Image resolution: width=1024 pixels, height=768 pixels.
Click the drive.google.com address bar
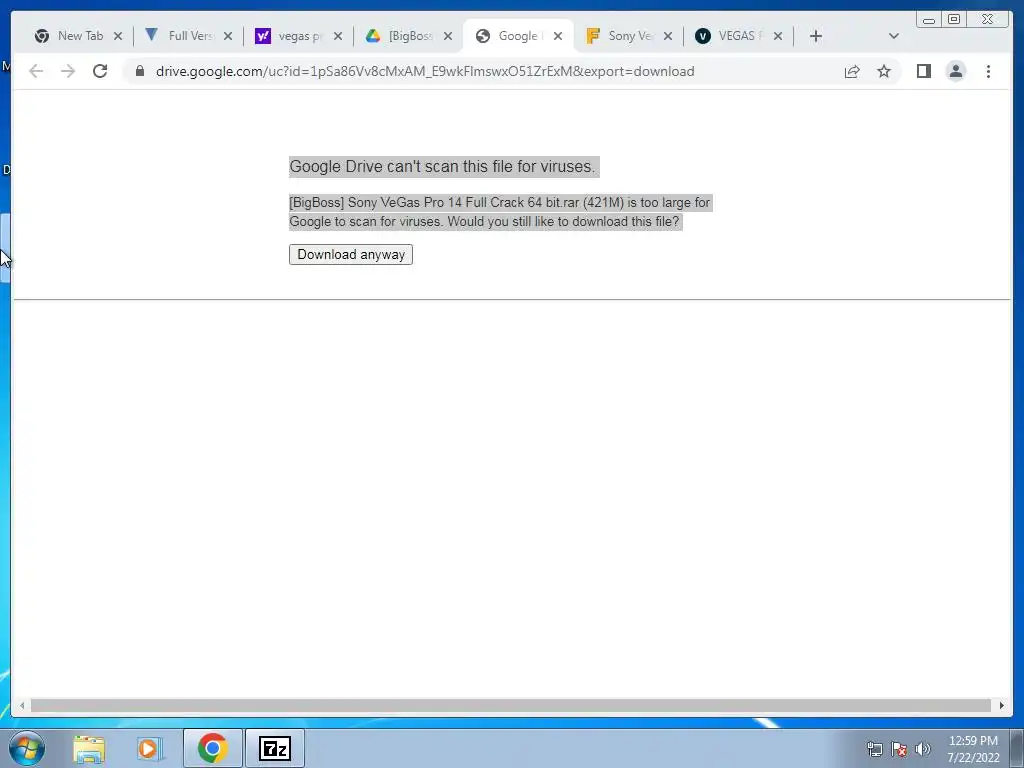(x=424, y=71)
